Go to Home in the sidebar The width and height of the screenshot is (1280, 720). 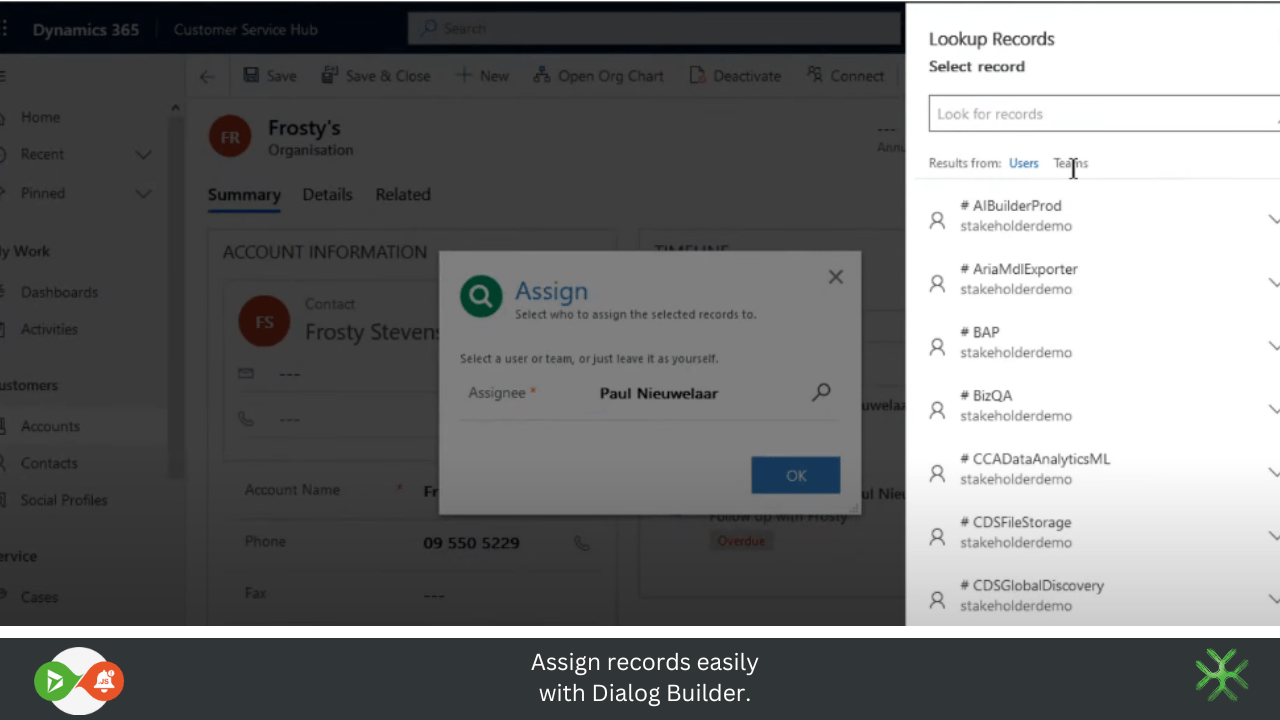[40, 117]
